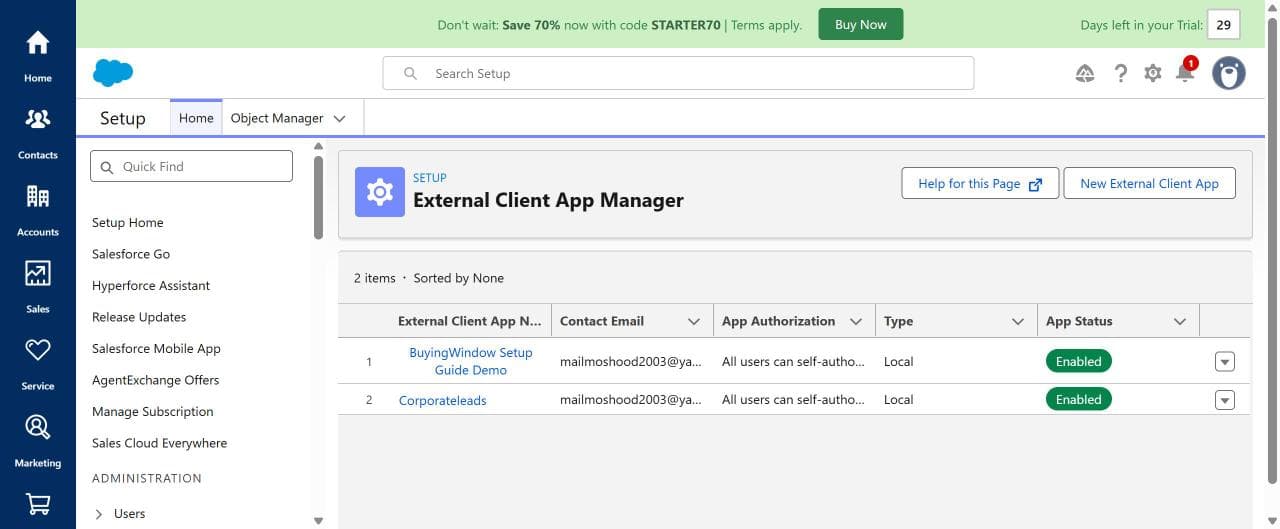This screenshot has width=1280, height=529.
Task: Open Hyperforce Assistant in sidebar
Action: [x=151, y=286]
